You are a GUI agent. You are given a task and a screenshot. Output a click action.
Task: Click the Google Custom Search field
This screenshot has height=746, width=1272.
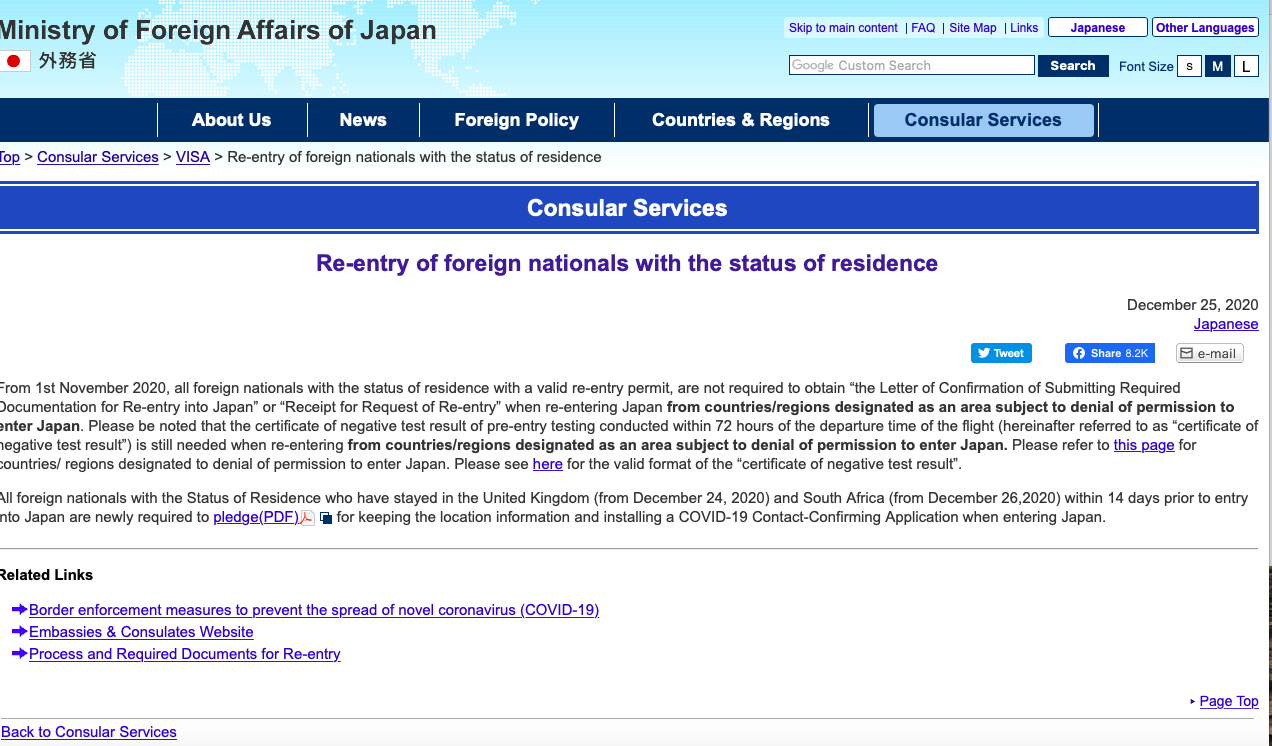point(911,66)
